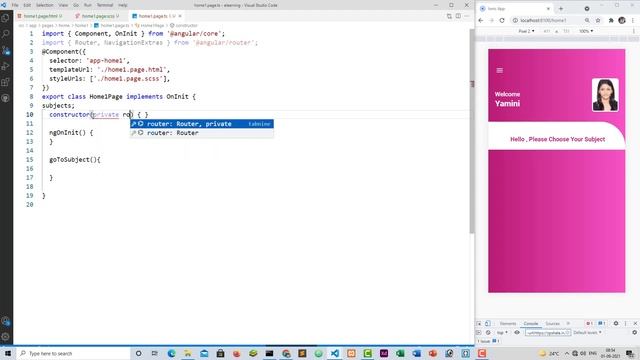Go back in the Chrome browser
The height and width of the screenshot is (360, 640).
point(481,20)
